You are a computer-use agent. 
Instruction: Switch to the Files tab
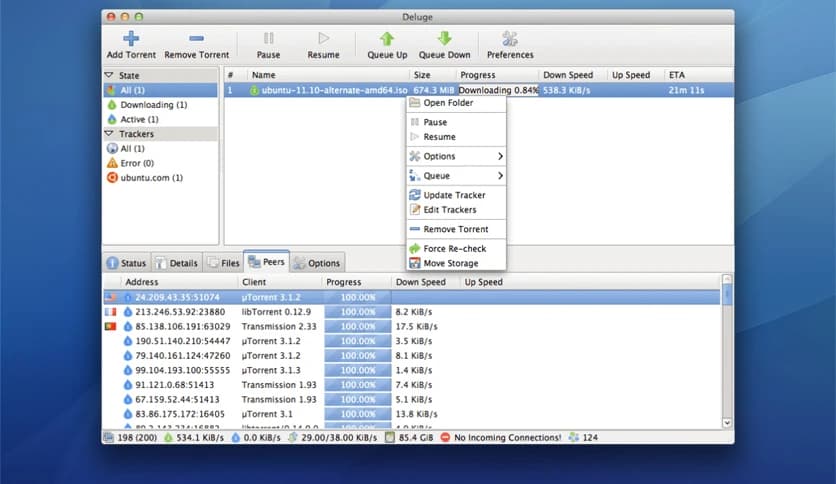[x=223, y=263]
